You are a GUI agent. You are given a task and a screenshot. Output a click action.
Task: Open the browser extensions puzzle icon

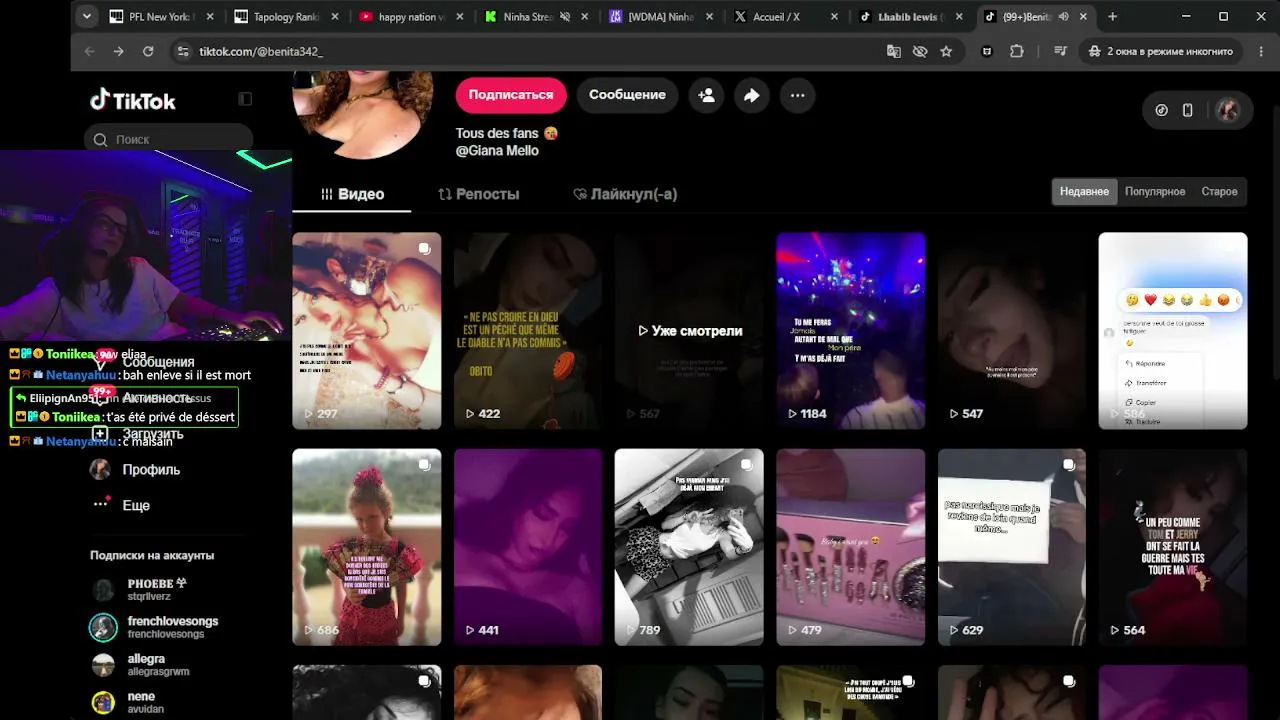pyautogui.click(x=1017, y=51)
